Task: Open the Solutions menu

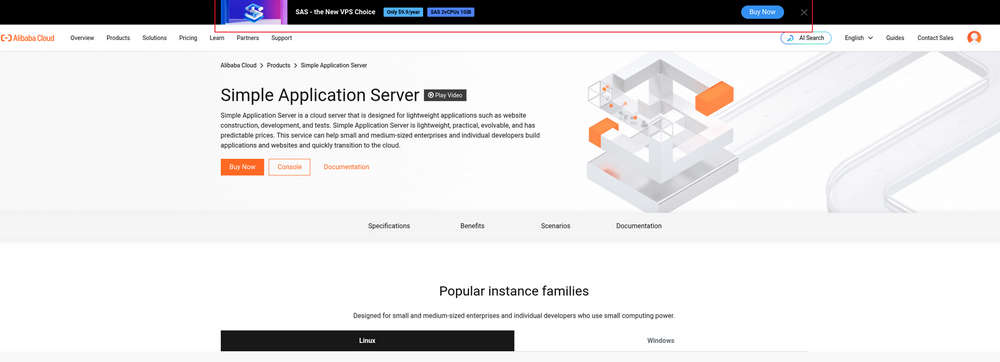Action: (x=154, y=38)
